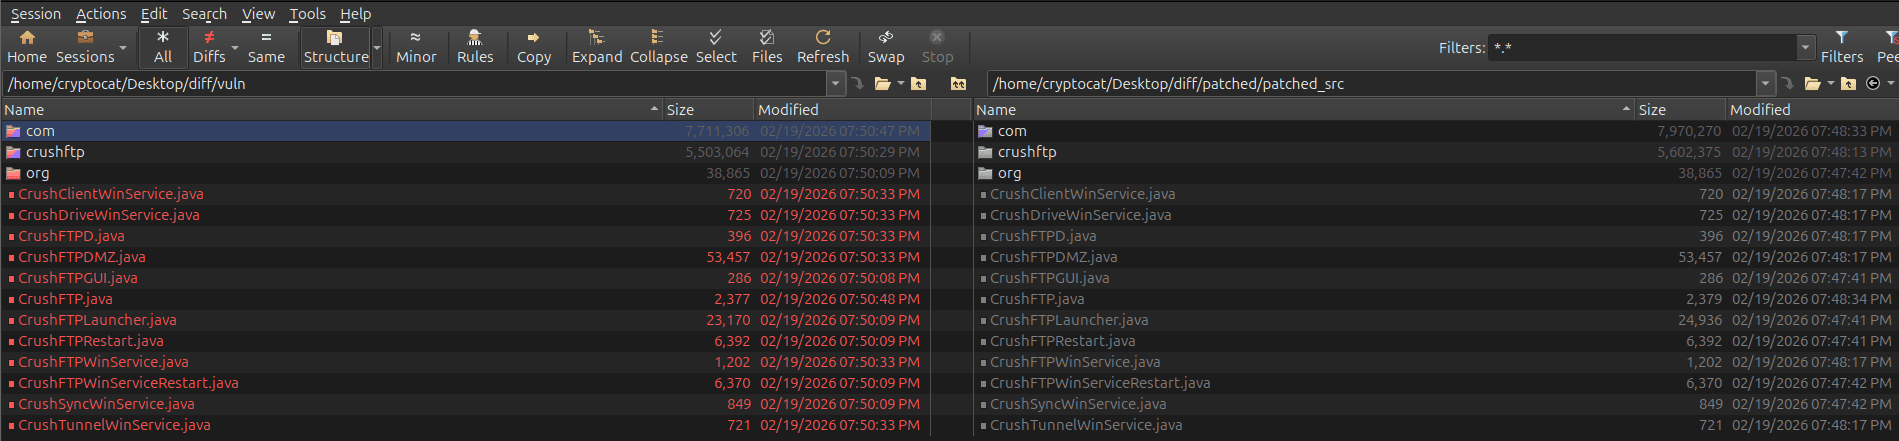The image size is (1899, 441).
Task: Click the Stop toolbar button
Action: coord(937,47)
